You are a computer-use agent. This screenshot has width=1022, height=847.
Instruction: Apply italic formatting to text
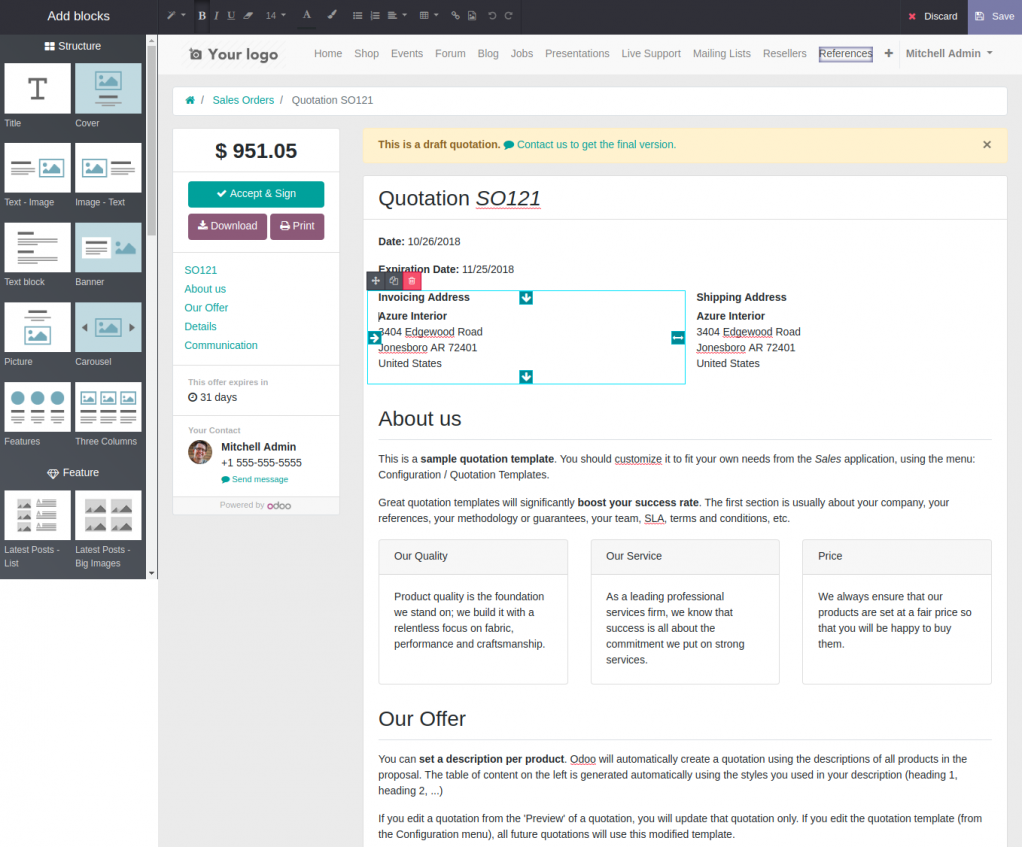216,15
